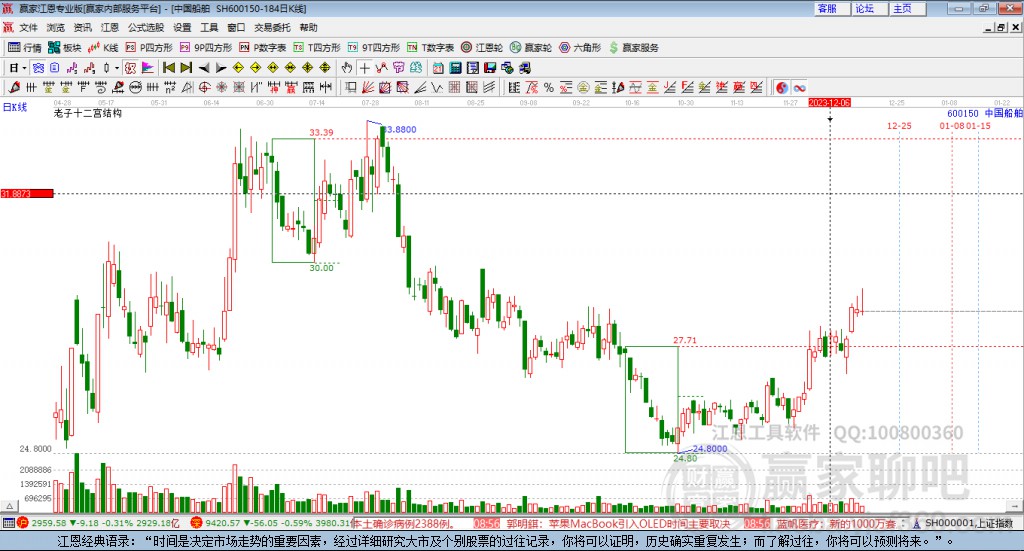Screen dimensions: 1024x551
Task: Click the 24.8000 low price label
Action: pos(710,449)
